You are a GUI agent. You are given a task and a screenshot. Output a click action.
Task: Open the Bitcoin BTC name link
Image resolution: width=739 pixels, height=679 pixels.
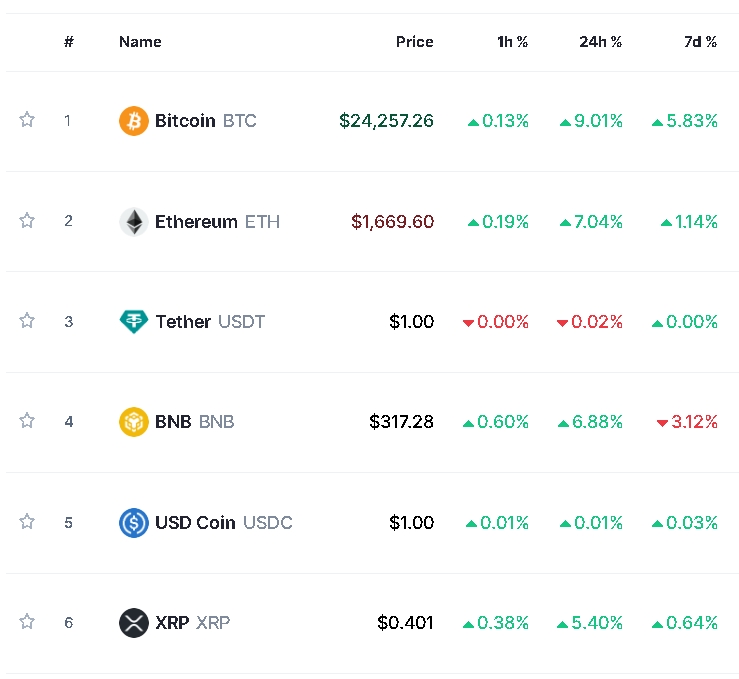205,121
